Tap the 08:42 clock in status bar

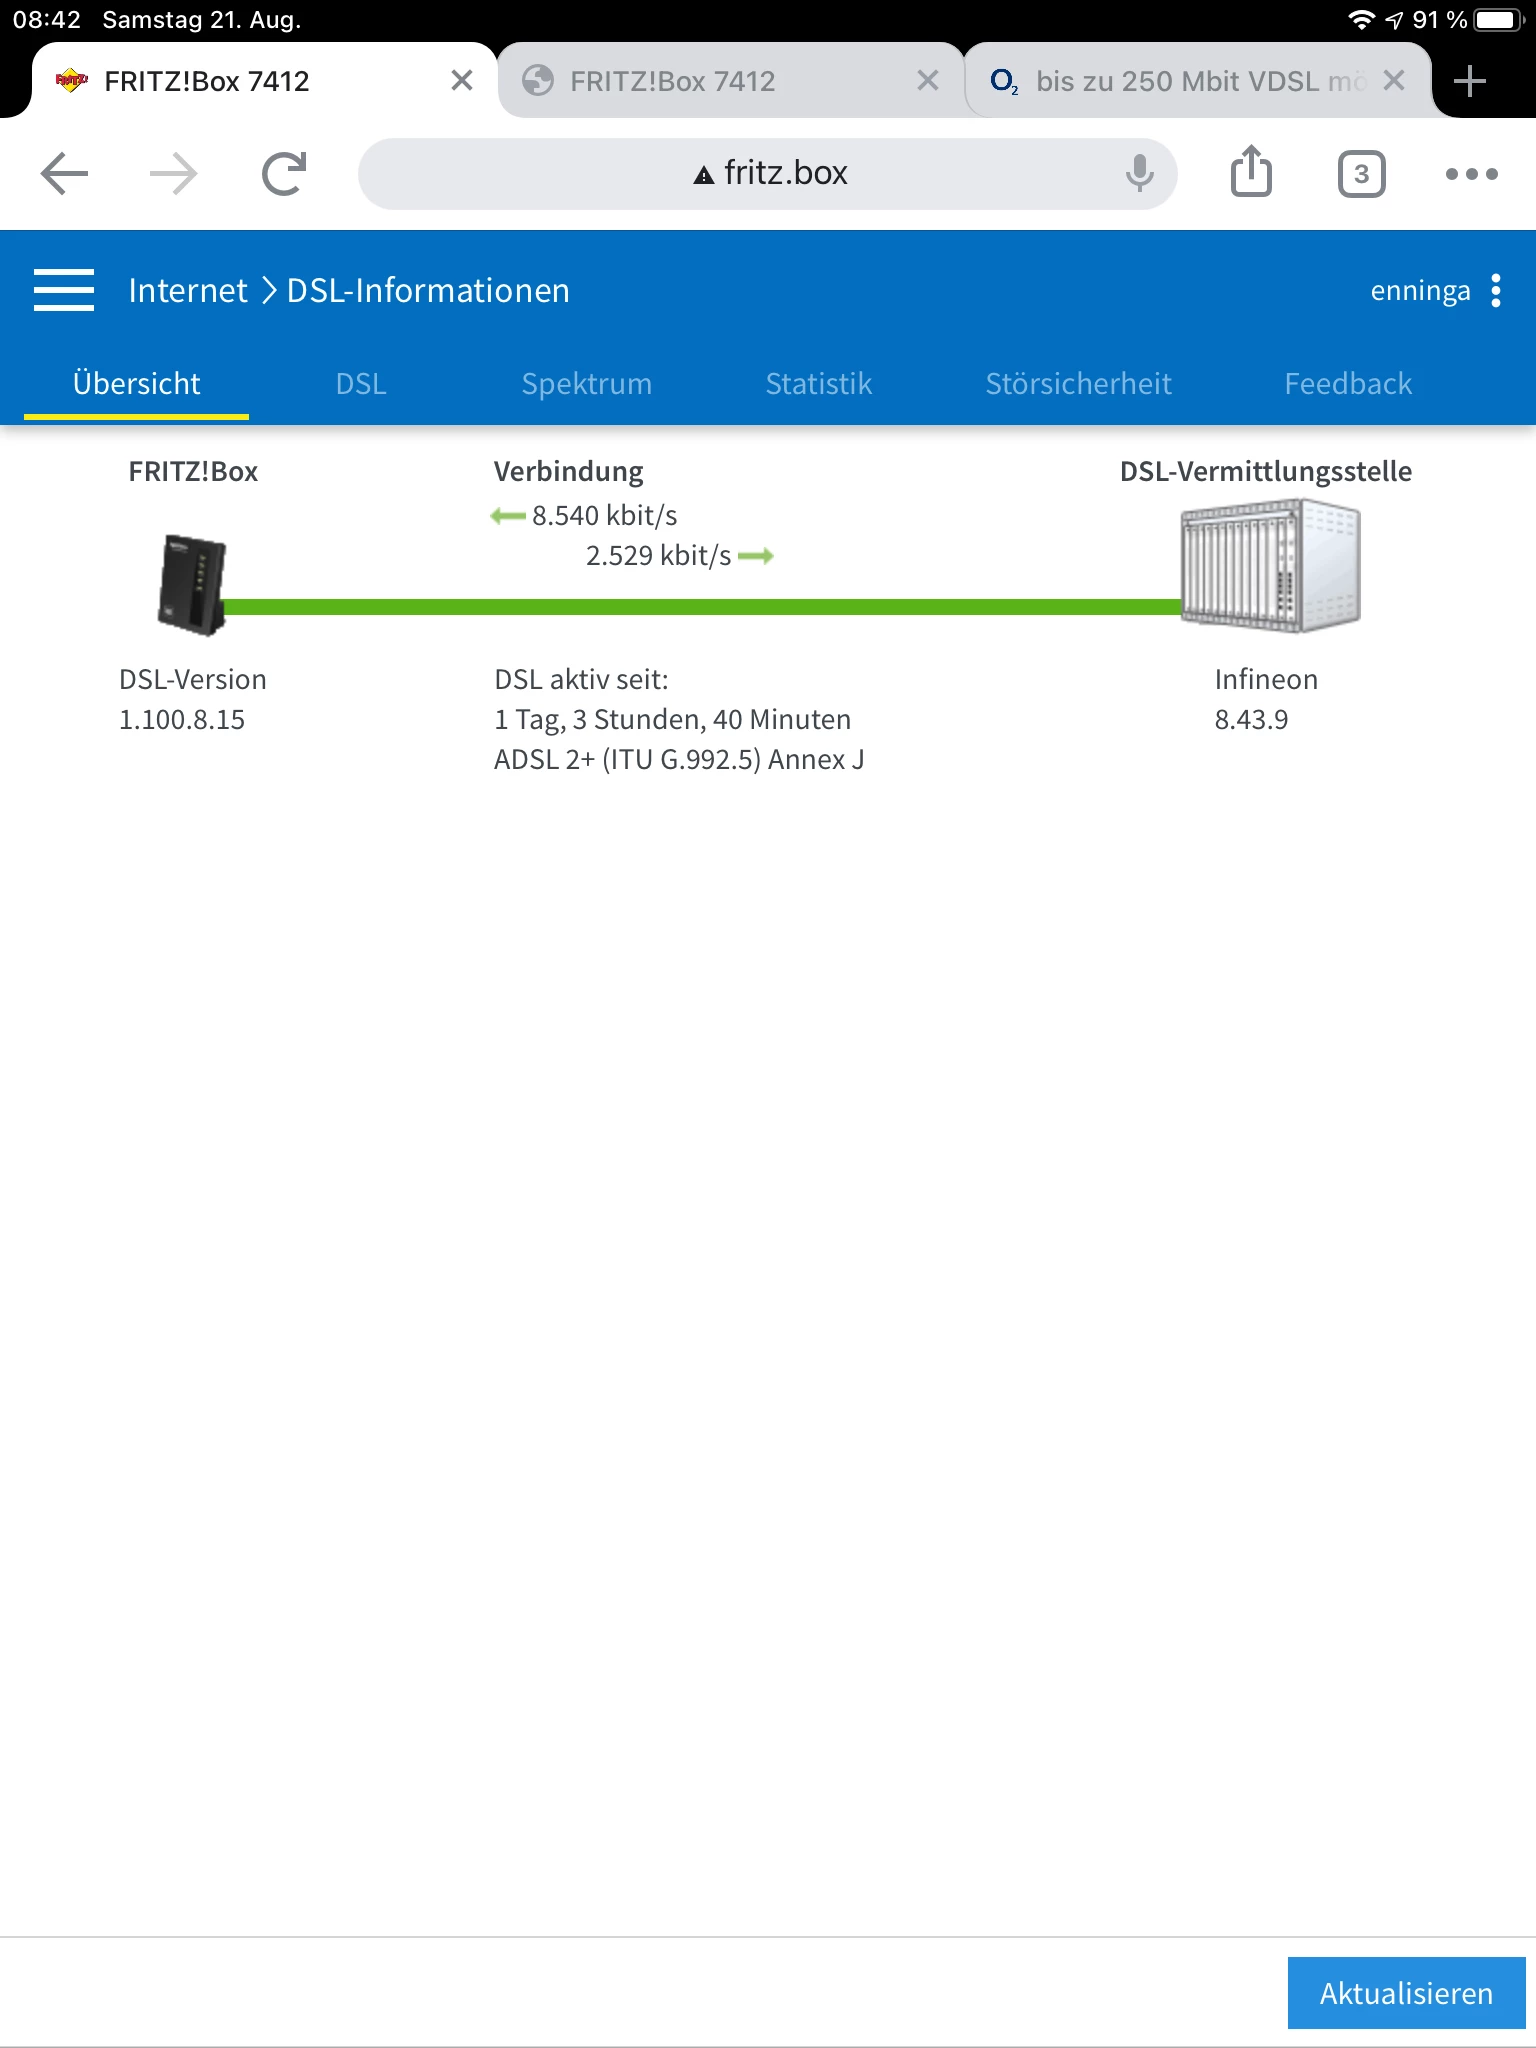(x=46, y=20)
